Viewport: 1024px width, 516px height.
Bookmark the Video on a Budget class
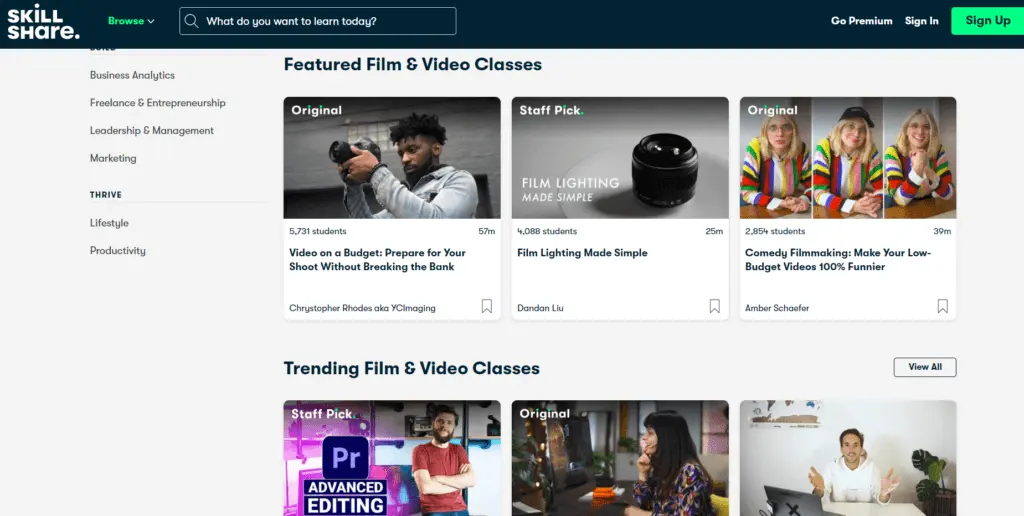(487, 306)
